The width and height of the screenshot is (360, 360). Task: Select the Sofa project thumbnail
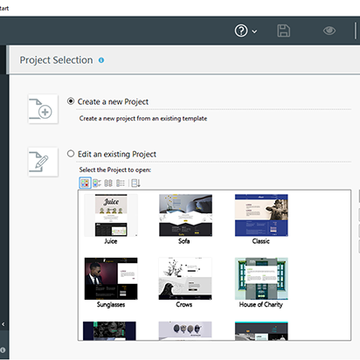click(x=186, y=215)
